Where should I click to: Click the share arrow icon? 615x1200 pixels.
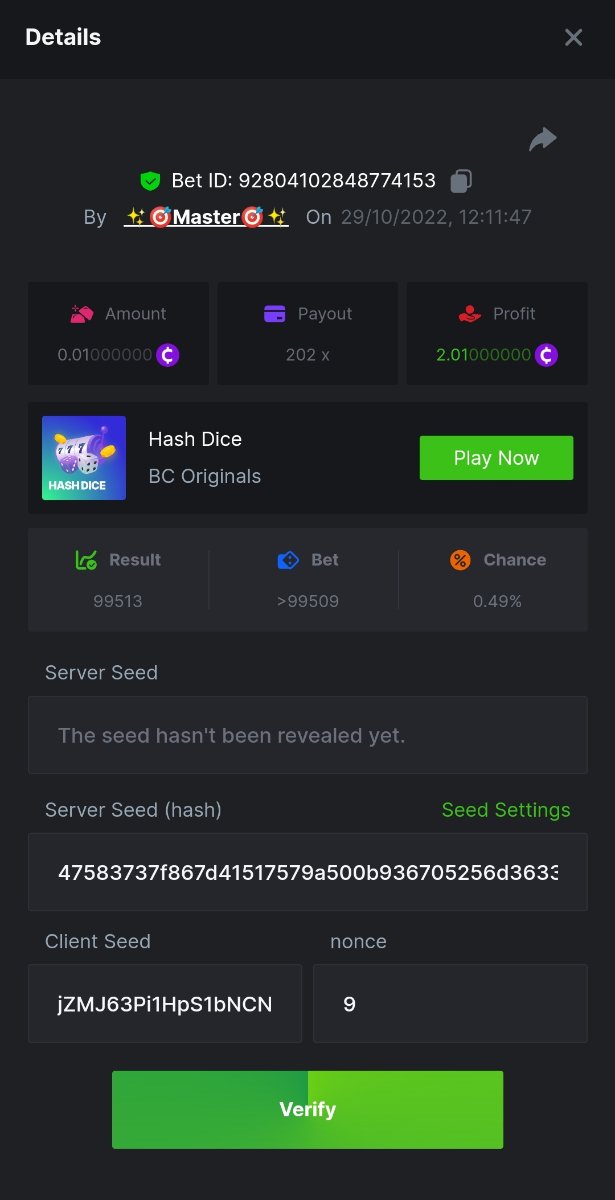click(542, 140)
